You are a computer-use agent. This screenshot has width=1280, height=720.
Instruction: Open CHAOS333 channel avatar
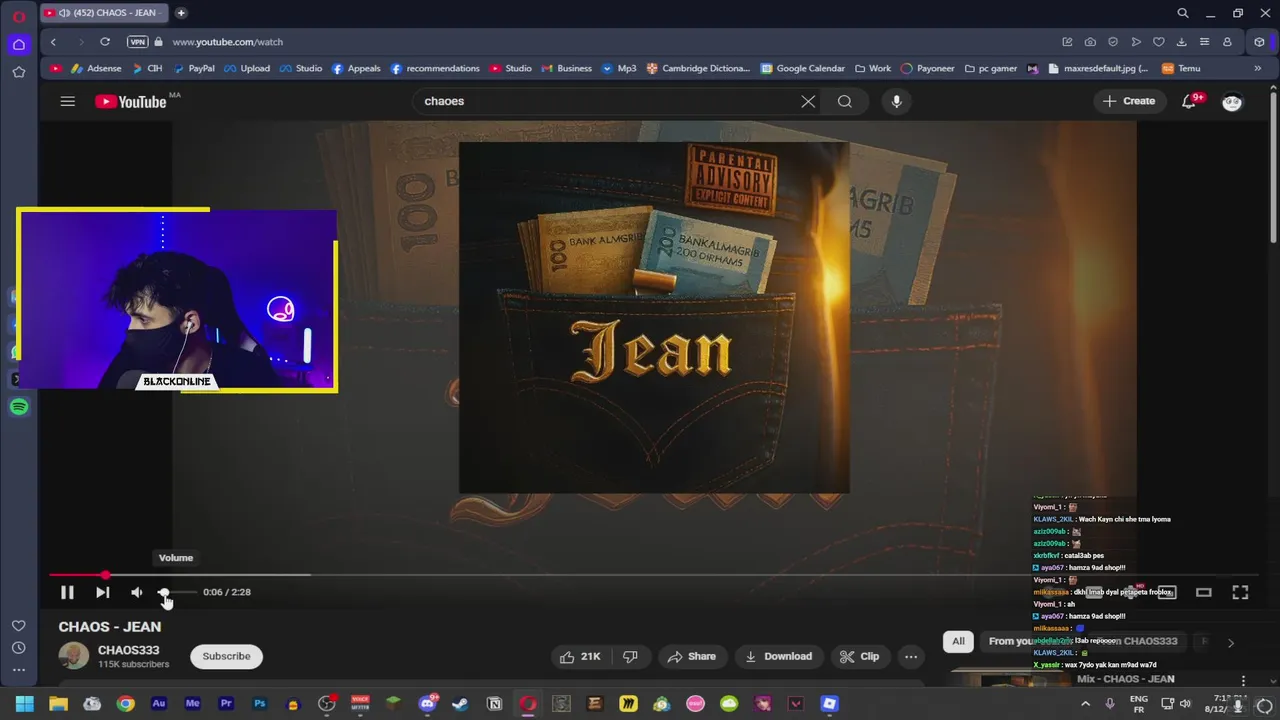click(x=73, y=656)
